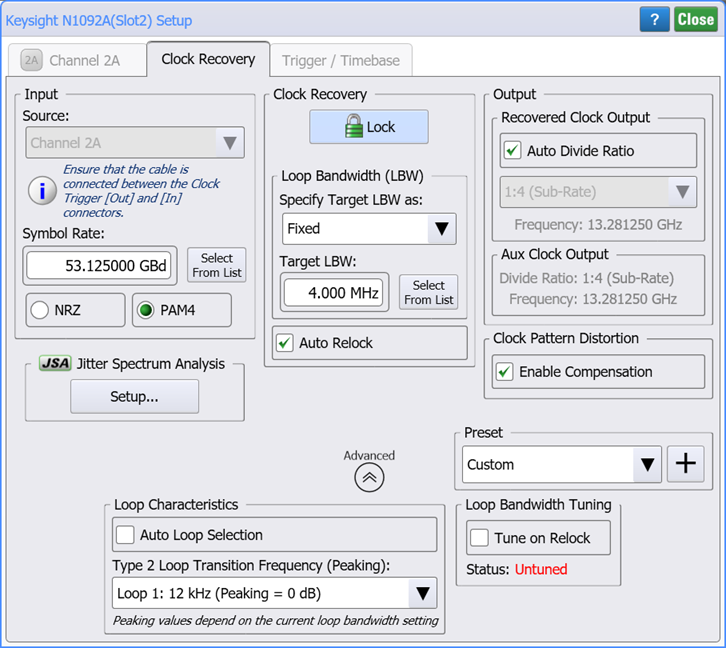The height and width of the screenshot is (648, 726).
Task: Select the PAM4 radio button
Action: pos(146,310)
